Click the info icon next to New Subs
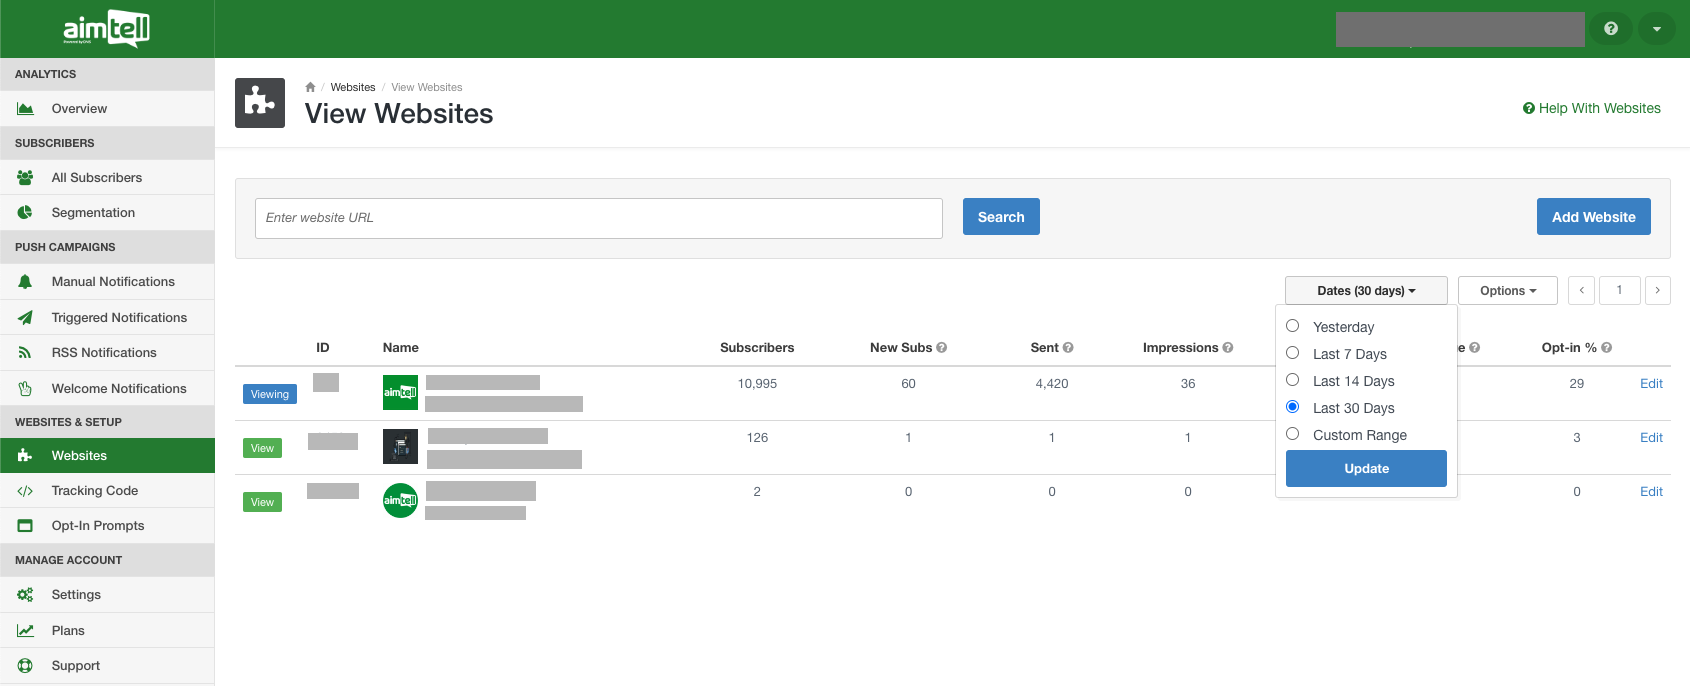 click(941, 348)
